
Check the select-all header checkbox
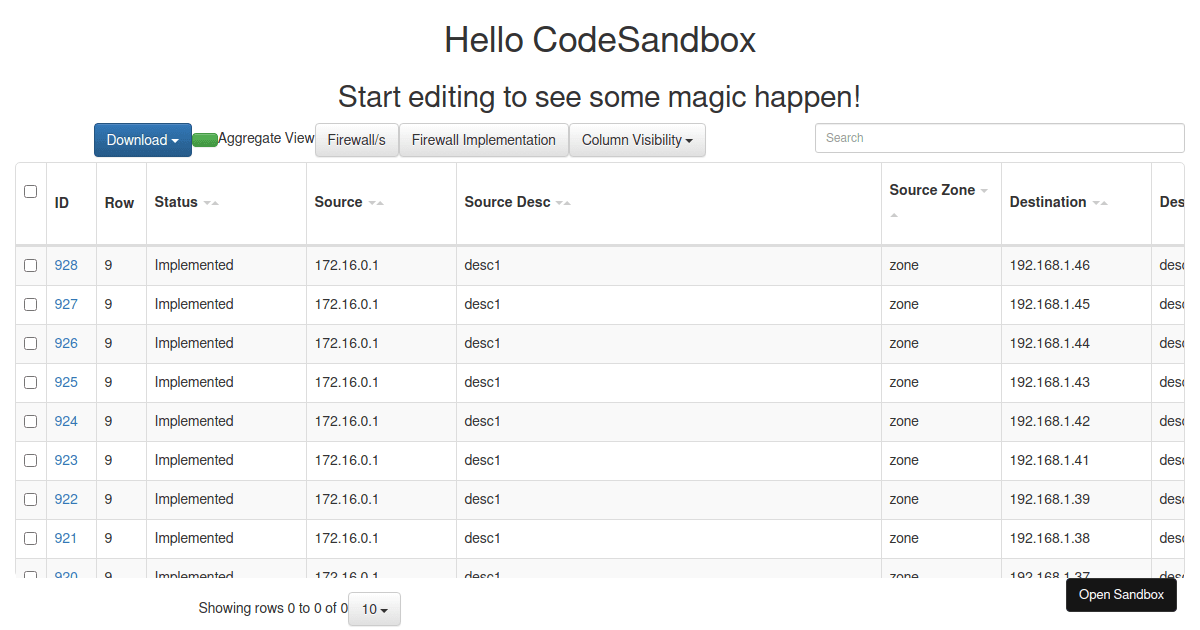tap(30, 191)
